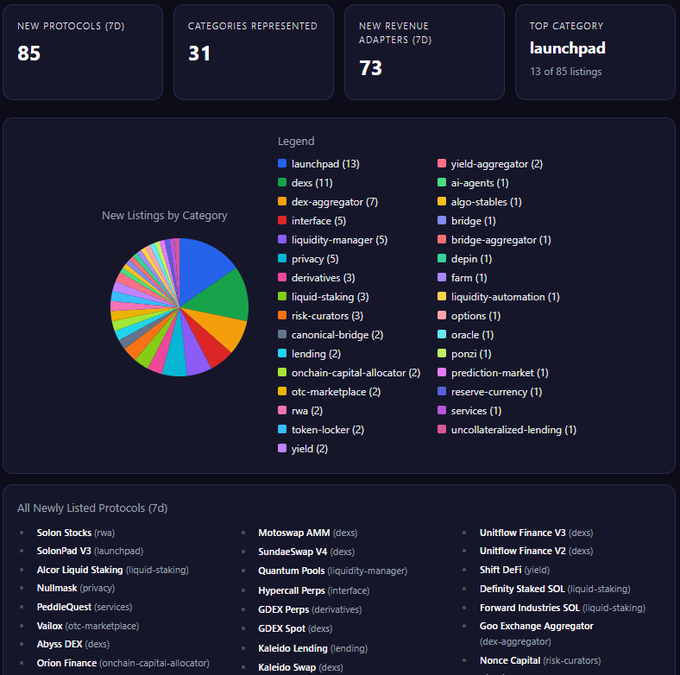
Task: Click the New Protocols (7D) stat card
Action: click(x=83, y=52)
